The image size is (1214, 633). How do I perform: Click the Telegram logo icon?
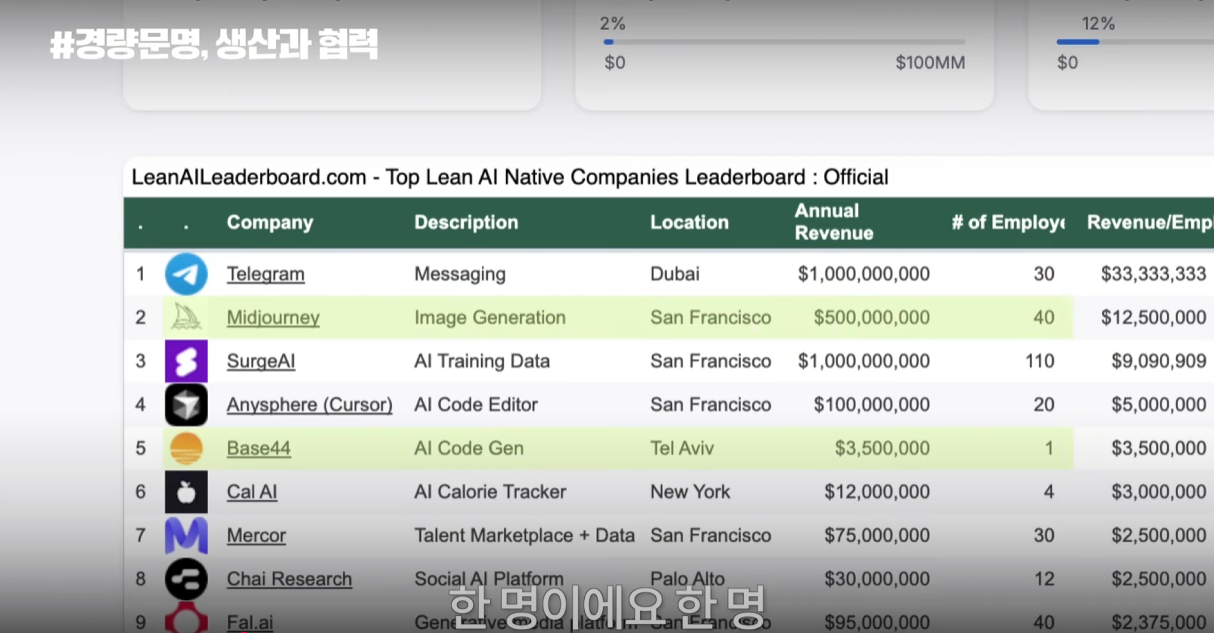[186, 274]
